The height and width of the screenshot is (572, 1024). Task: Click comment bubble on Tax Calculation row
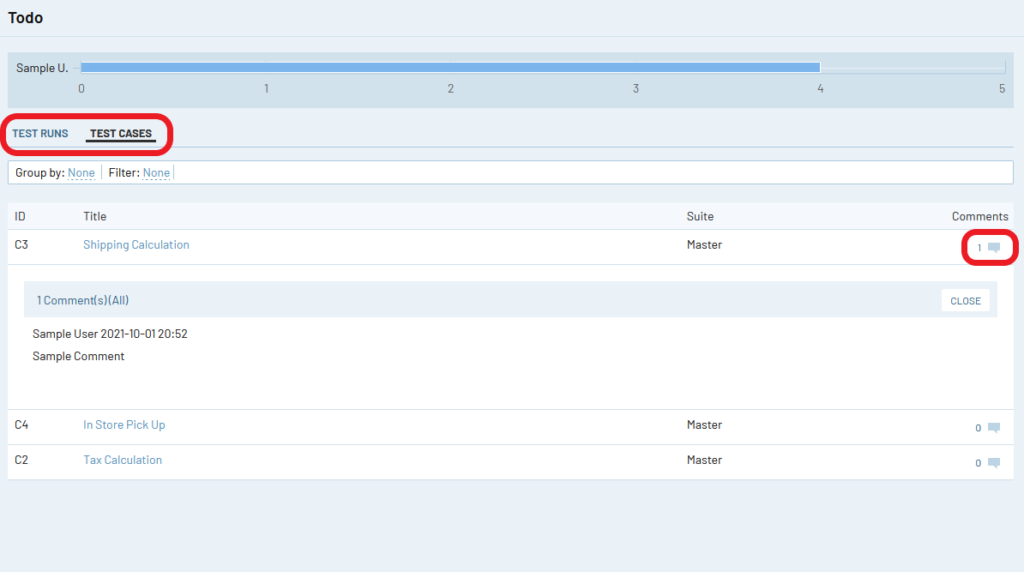(x=993, y=463)
